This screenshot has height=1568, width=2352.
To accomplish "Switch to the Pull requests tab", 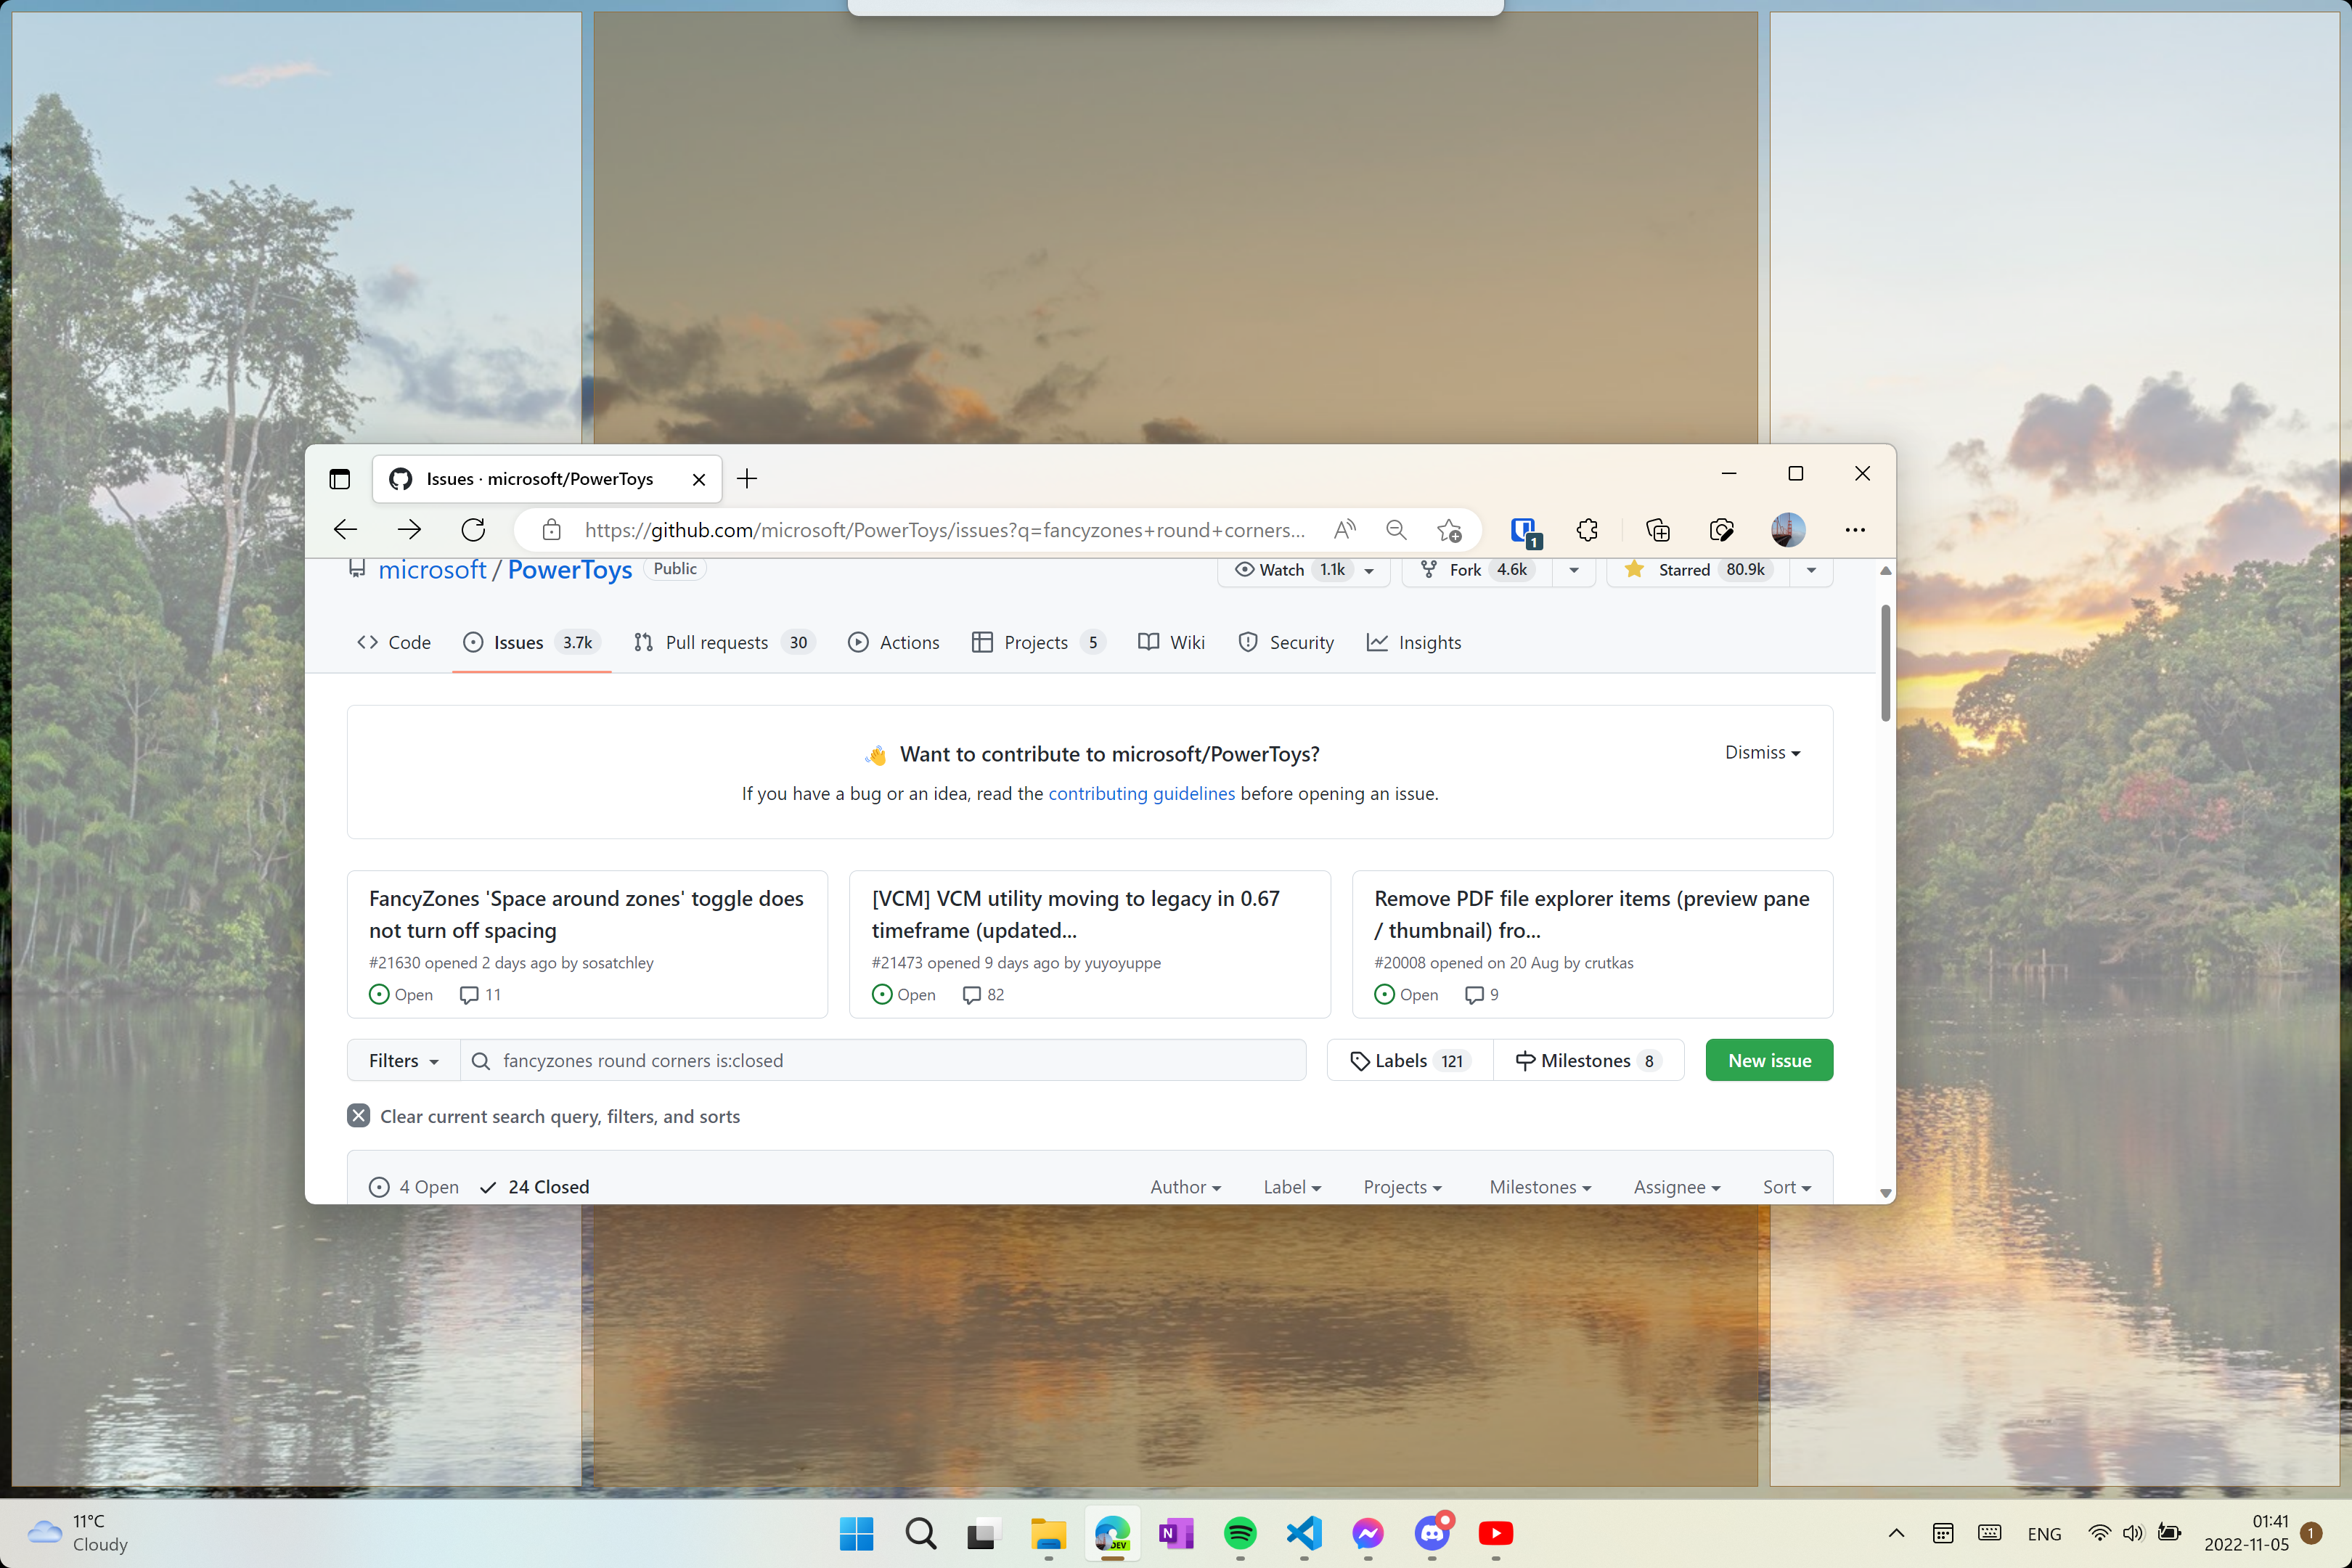I will 717,643.
